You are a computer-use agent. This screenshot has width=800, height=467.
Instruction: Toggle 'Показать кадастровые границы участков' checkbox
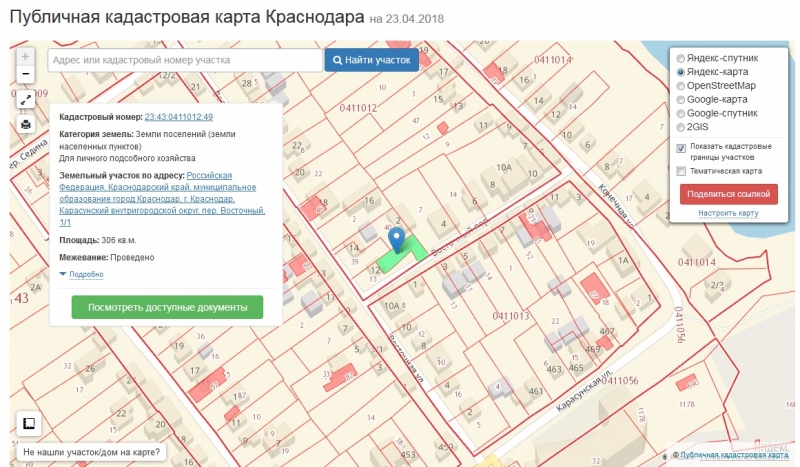click(x=681, y=149)
